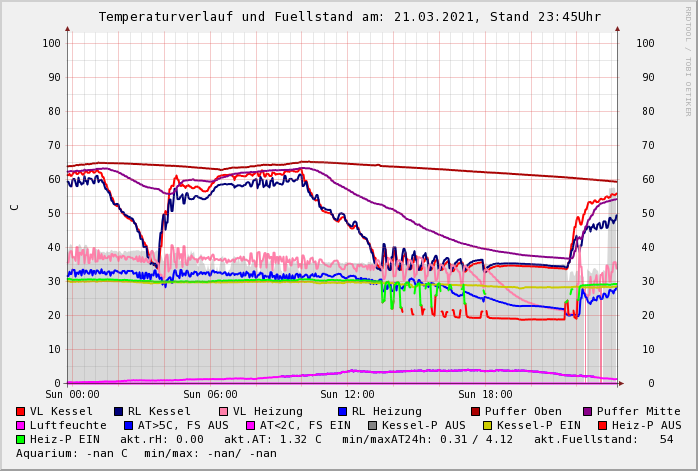The width and height of the screenshot is (698, 471).
Task: Select the pink VL Heizung legend swatch
Action: tap(223, 411)
